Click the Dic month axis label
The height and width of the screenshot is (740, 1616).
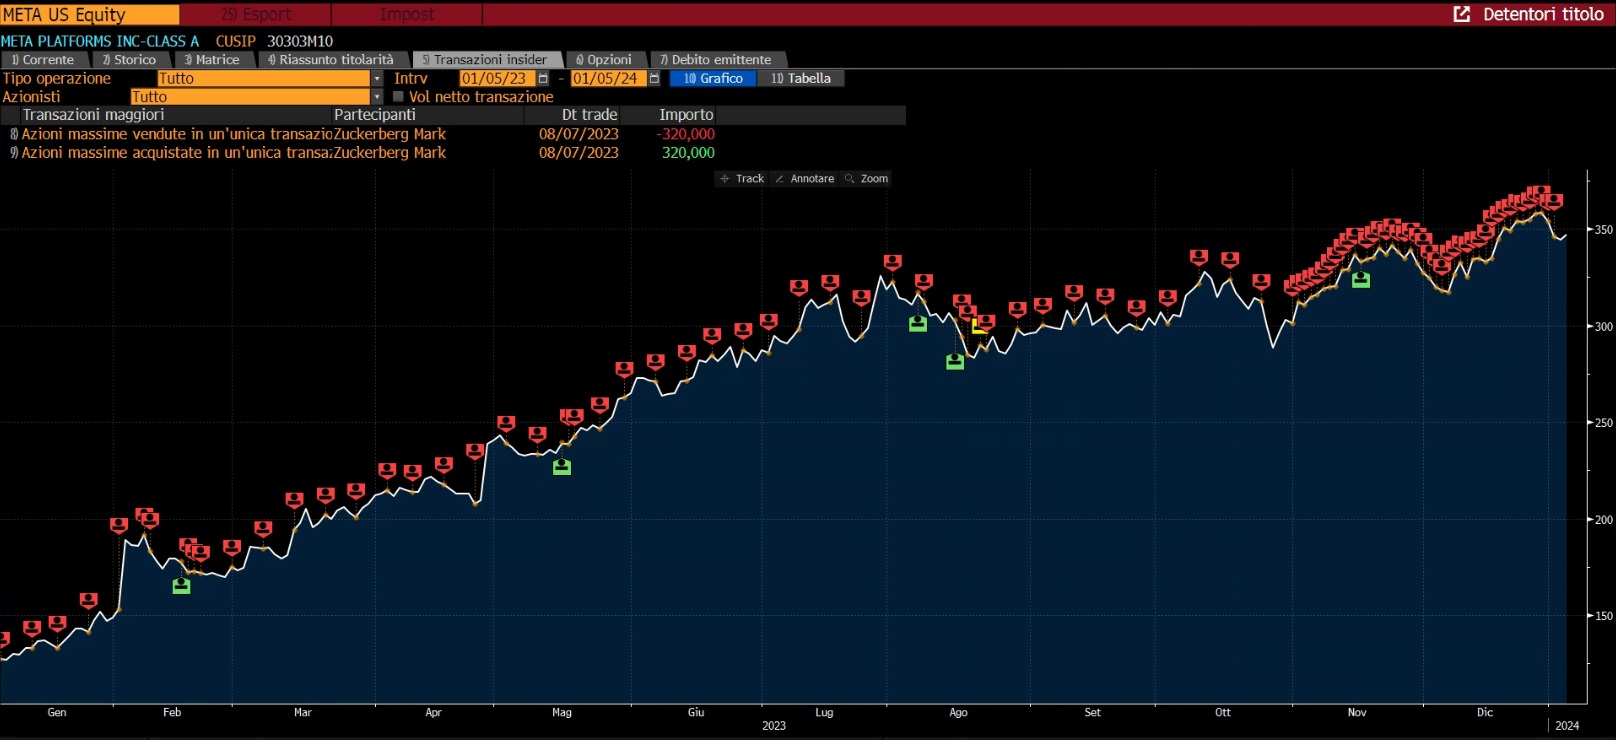(x=1485, y=712)
